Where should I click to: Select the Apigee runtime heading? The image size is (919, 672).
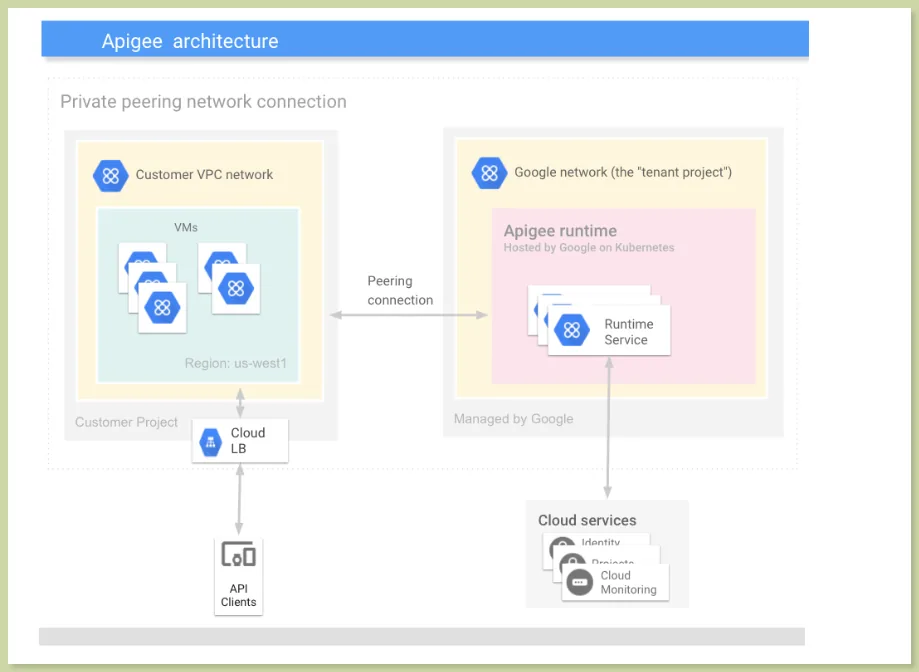560,231
